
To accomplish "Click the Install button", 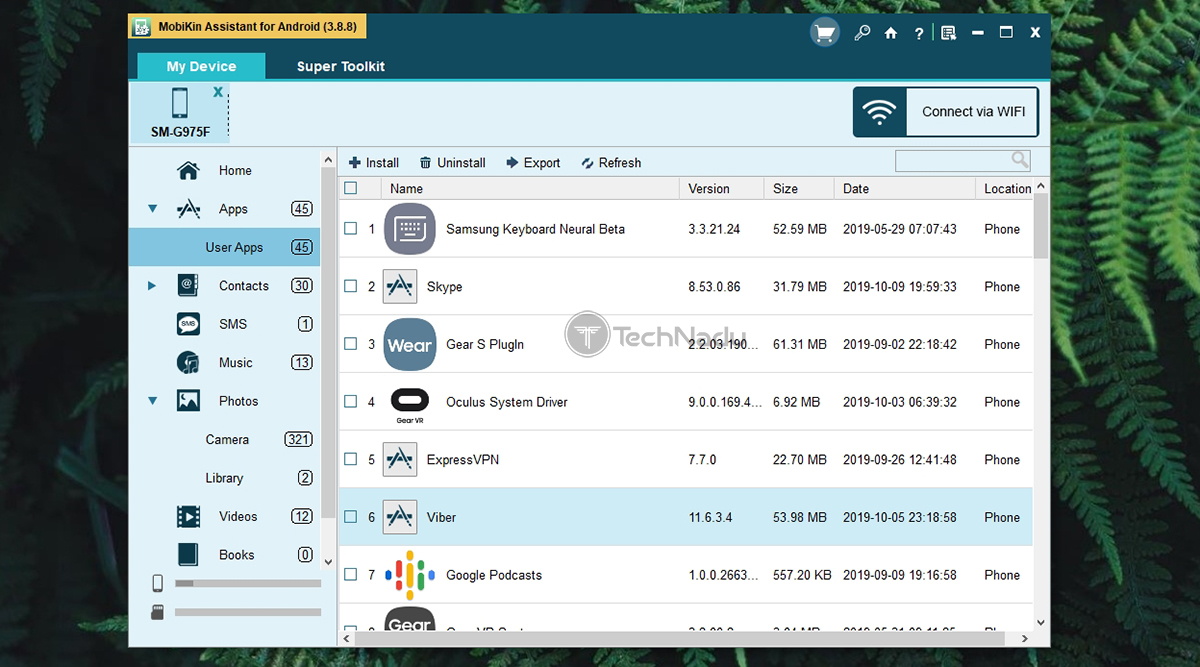I will click(374, 163).
